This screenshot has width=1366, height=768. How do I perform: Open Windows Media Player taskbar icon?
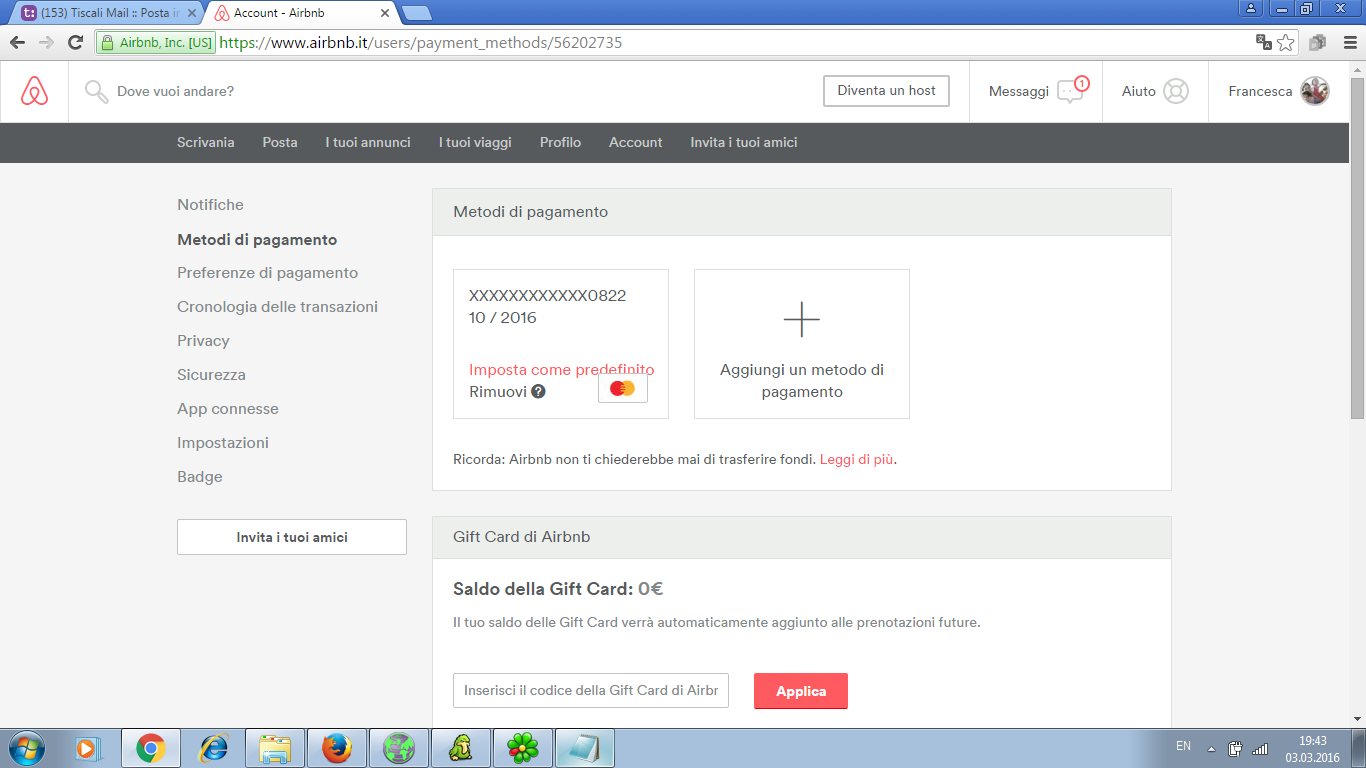coord(88,748)
